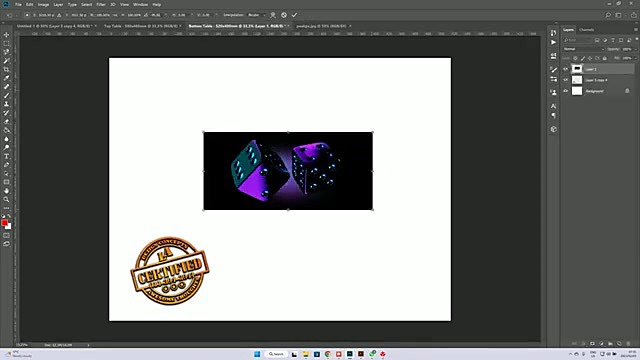Open the Interpolation dropdown
The height and width of the screenshot is (360, 640).
point(256,15)
